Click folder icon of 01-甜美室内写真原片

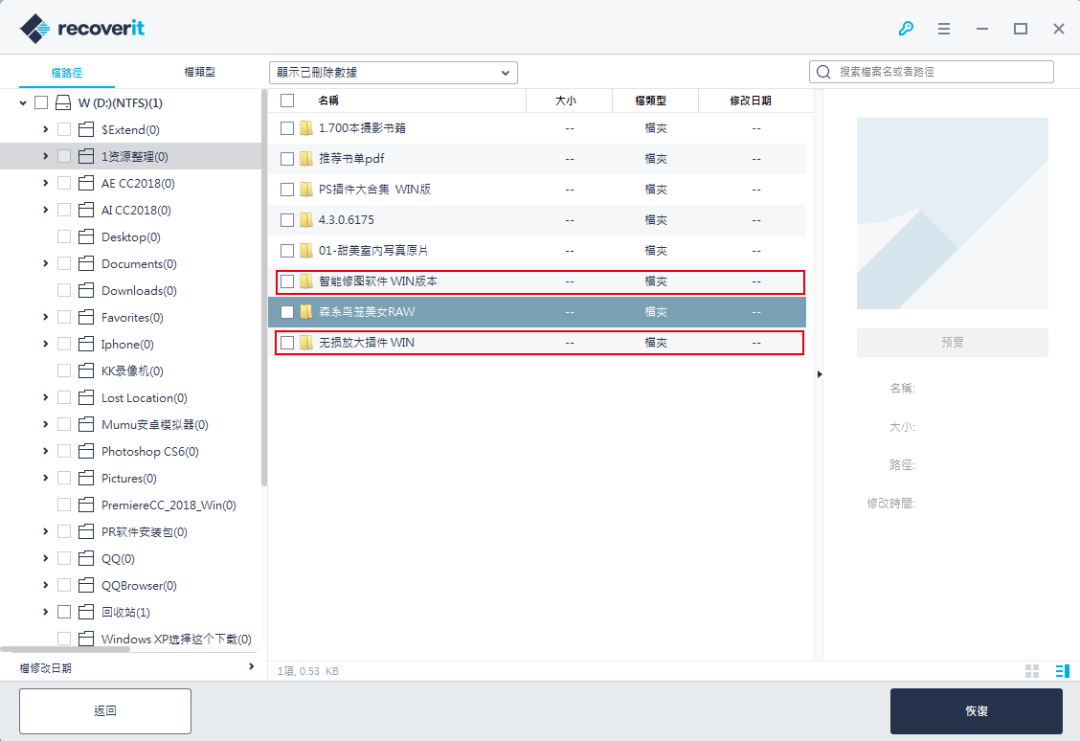click(x=307, y=251)
